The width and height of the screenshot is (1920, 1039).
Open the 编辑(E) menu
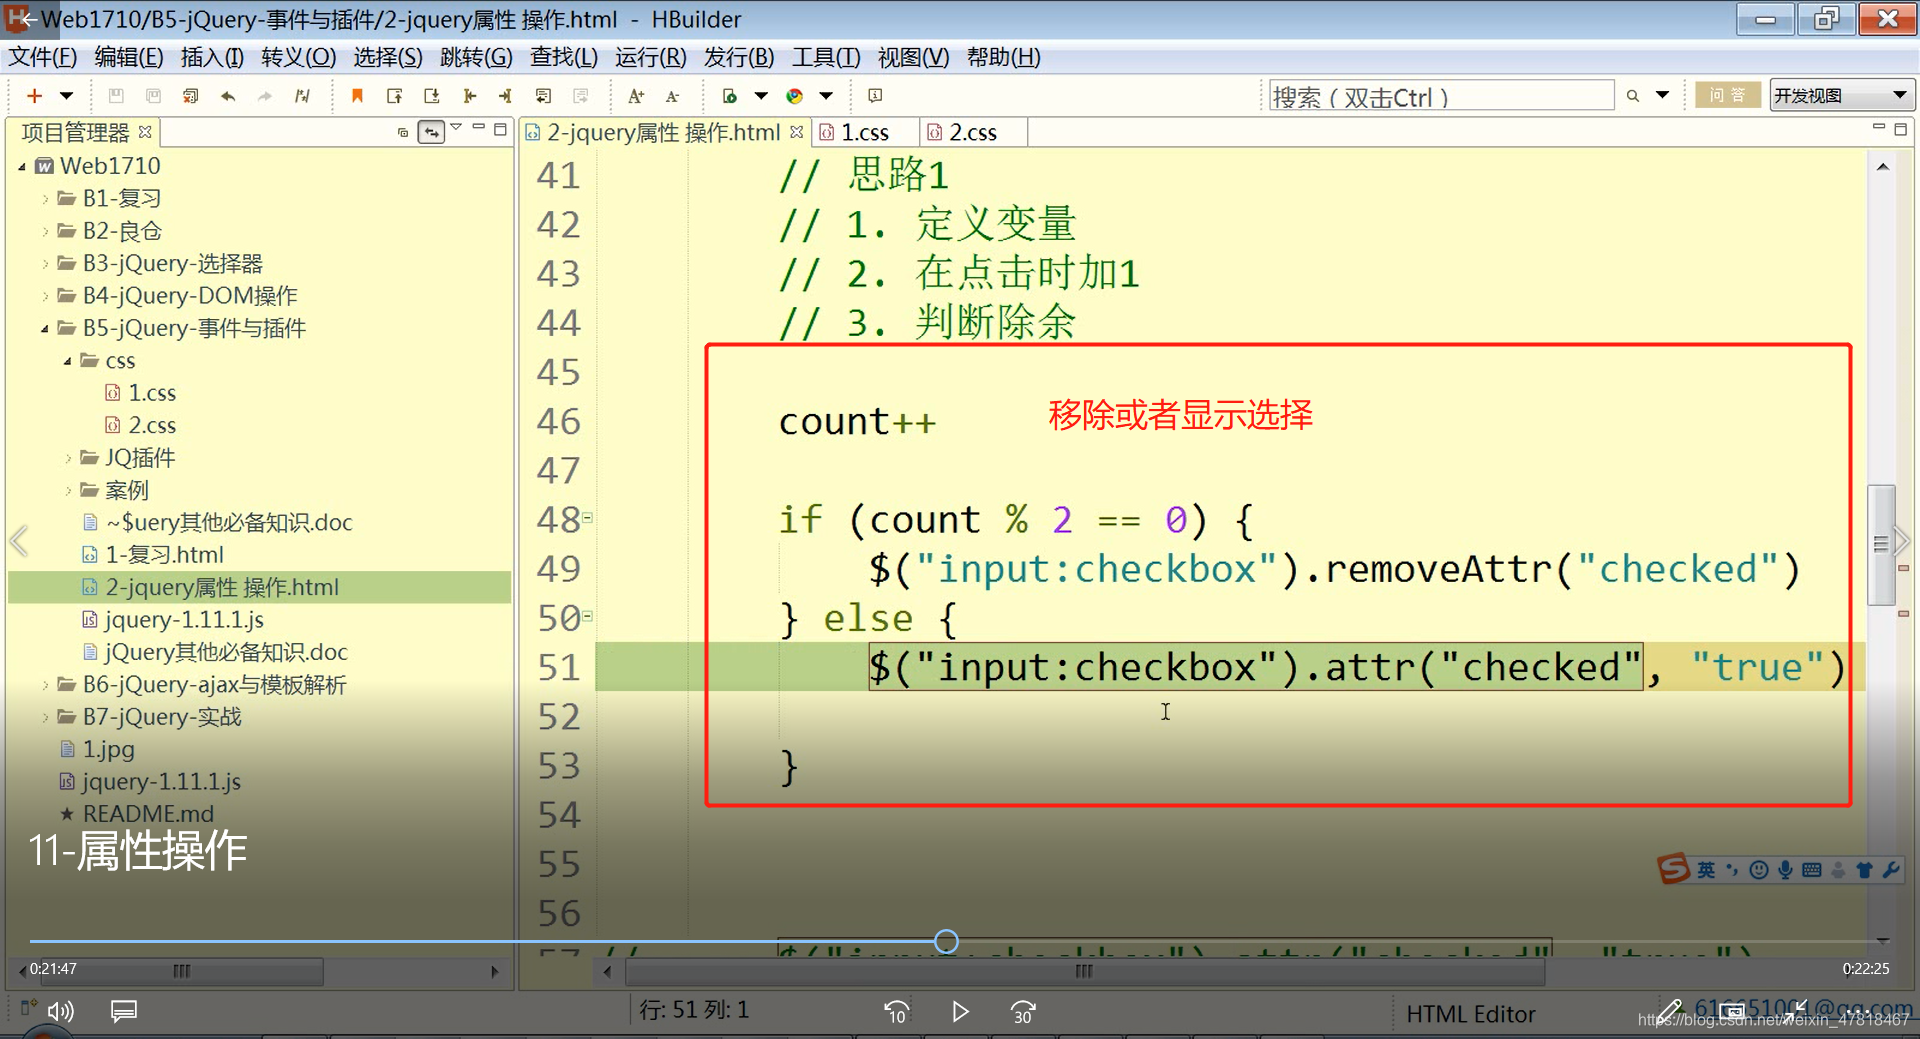(x=129, y=57)
